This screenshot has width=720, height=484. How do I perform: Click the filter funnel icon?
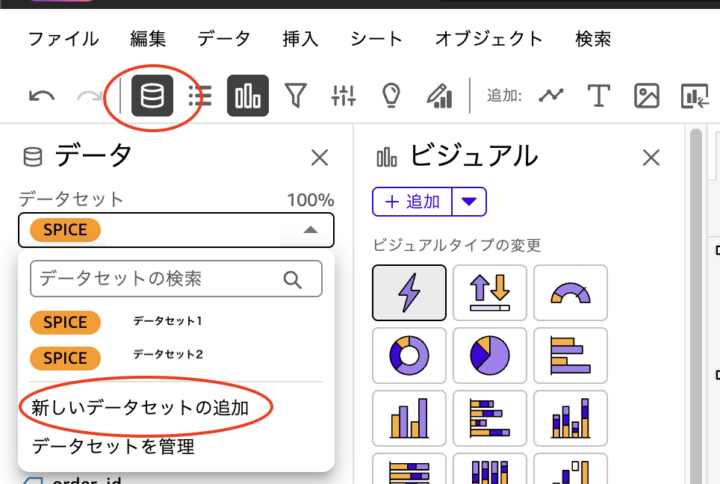click(295, 96)
